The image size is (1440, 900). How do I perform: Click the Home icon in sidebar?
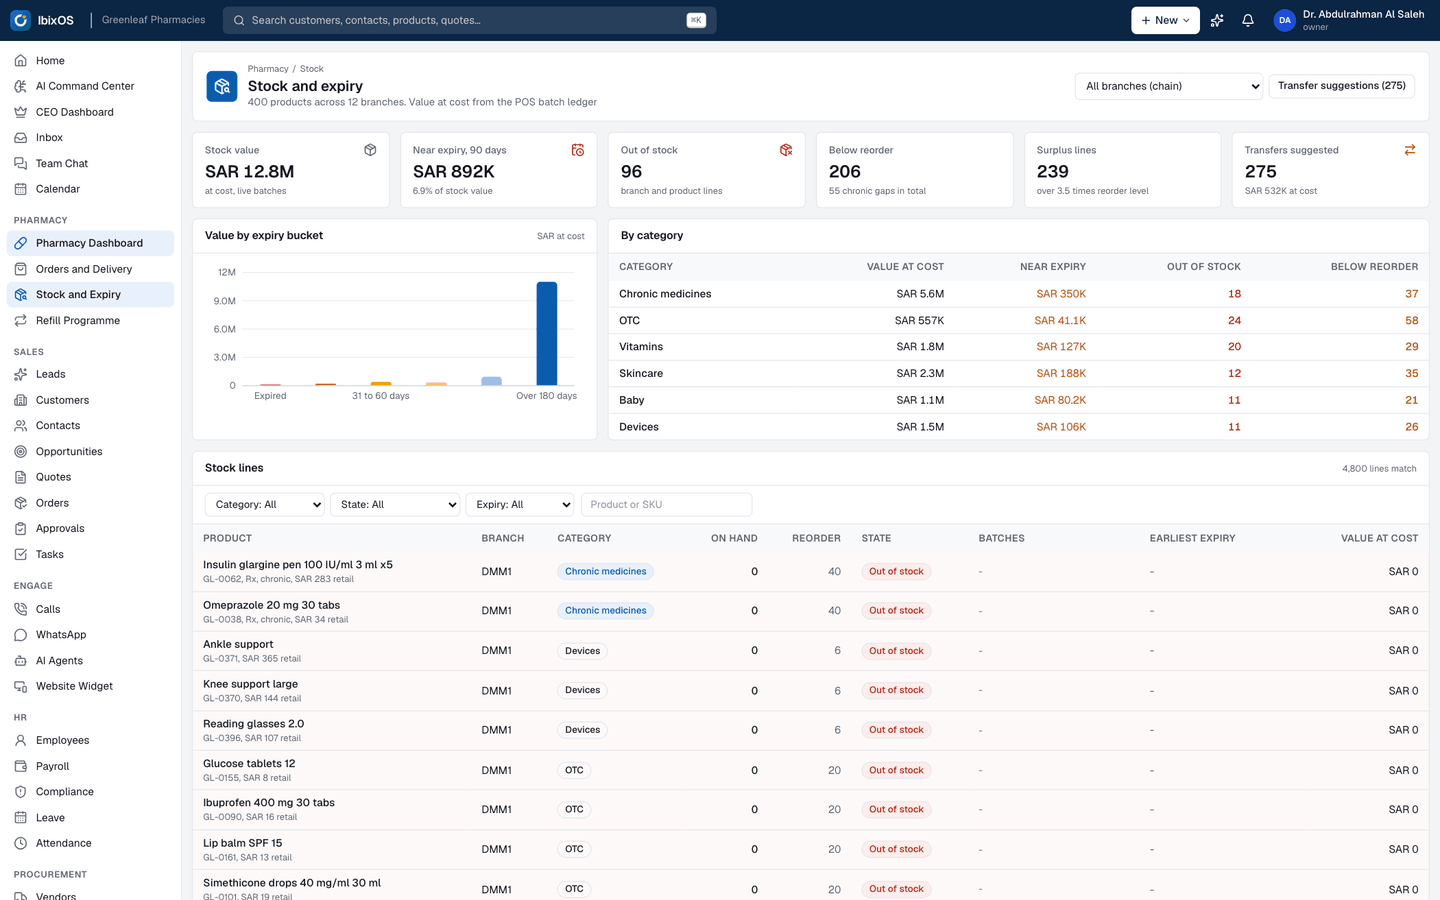point(20,61)
